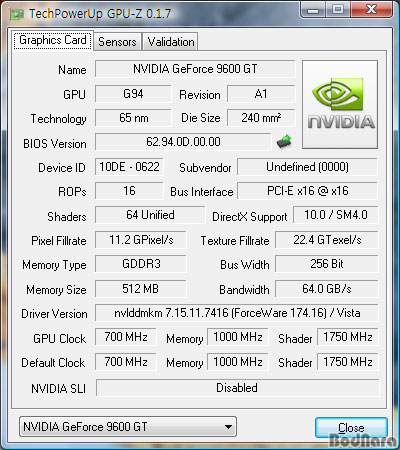This screenshot has height=450, width=400.
Task: Click Pixel Fillrate field 11.2 GPixel/s
Action: 141,240
